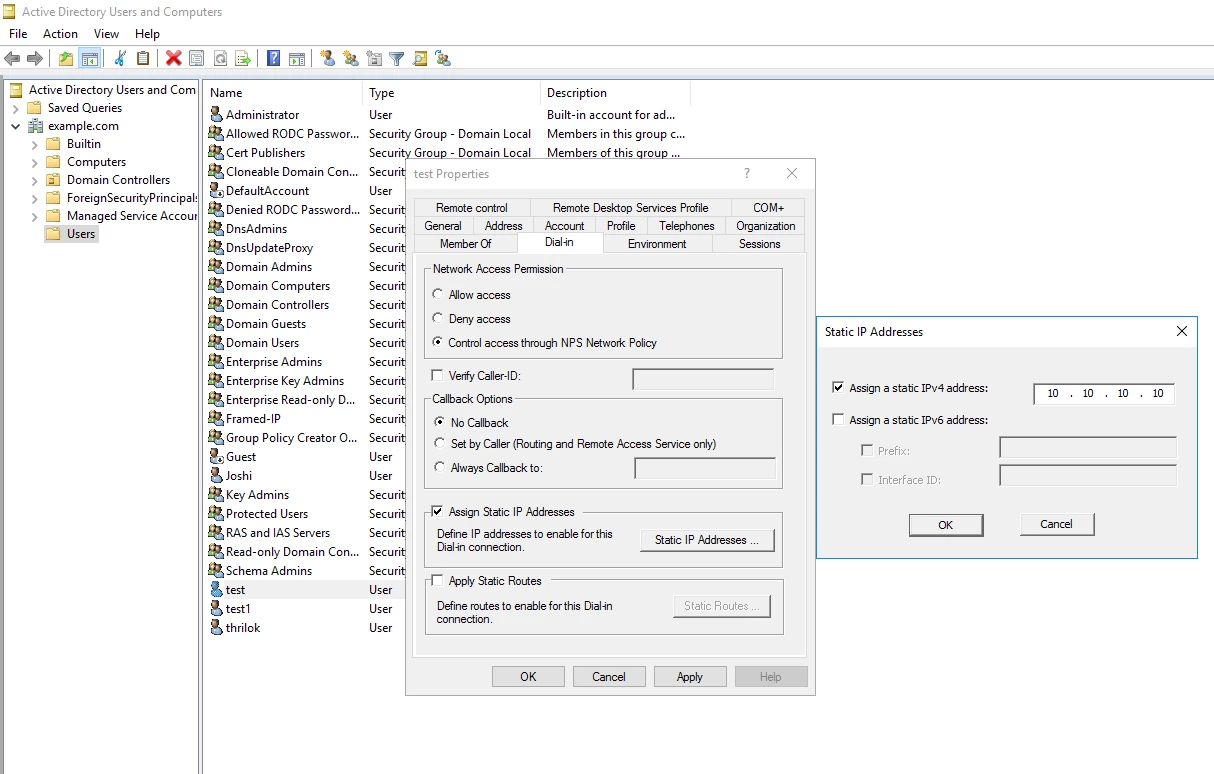Check Assign a static IPv6 address
Viewport: 1214px width, 774px height.
click(x=838, y=420)
